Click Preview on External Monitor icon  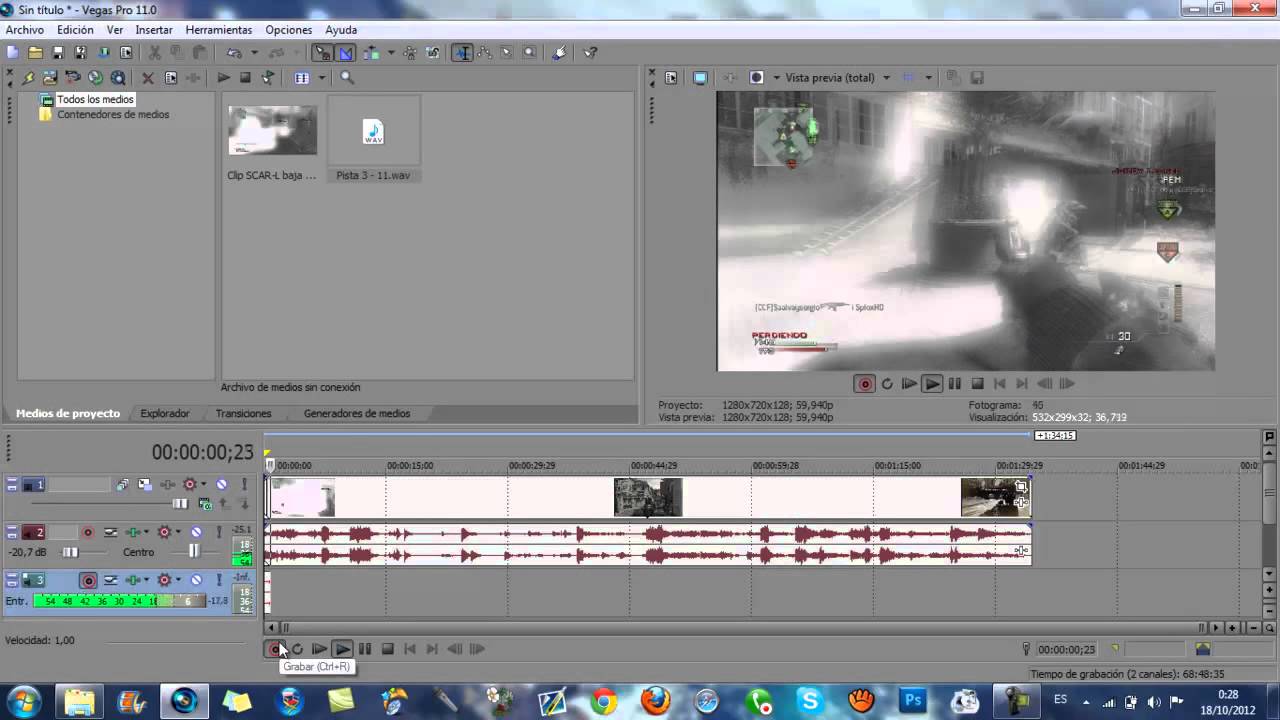tap(700, 77)
